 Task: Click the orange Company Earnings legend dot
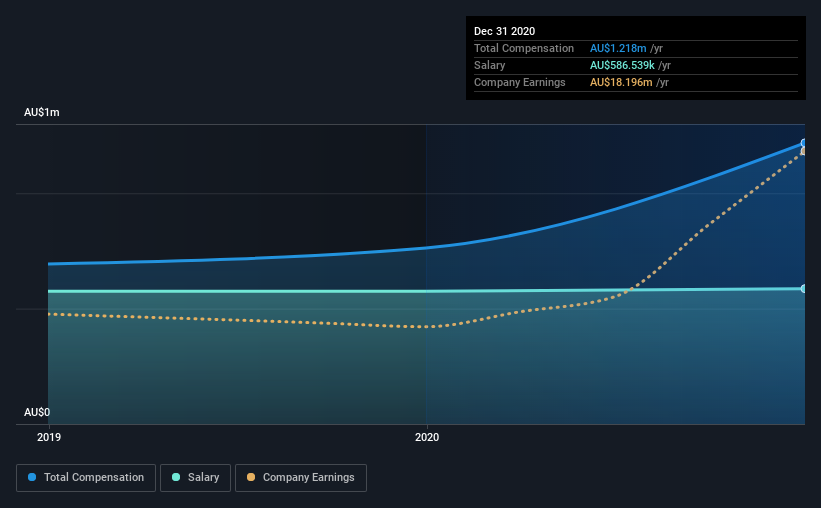pyautogui.click(x=251, y=477)
